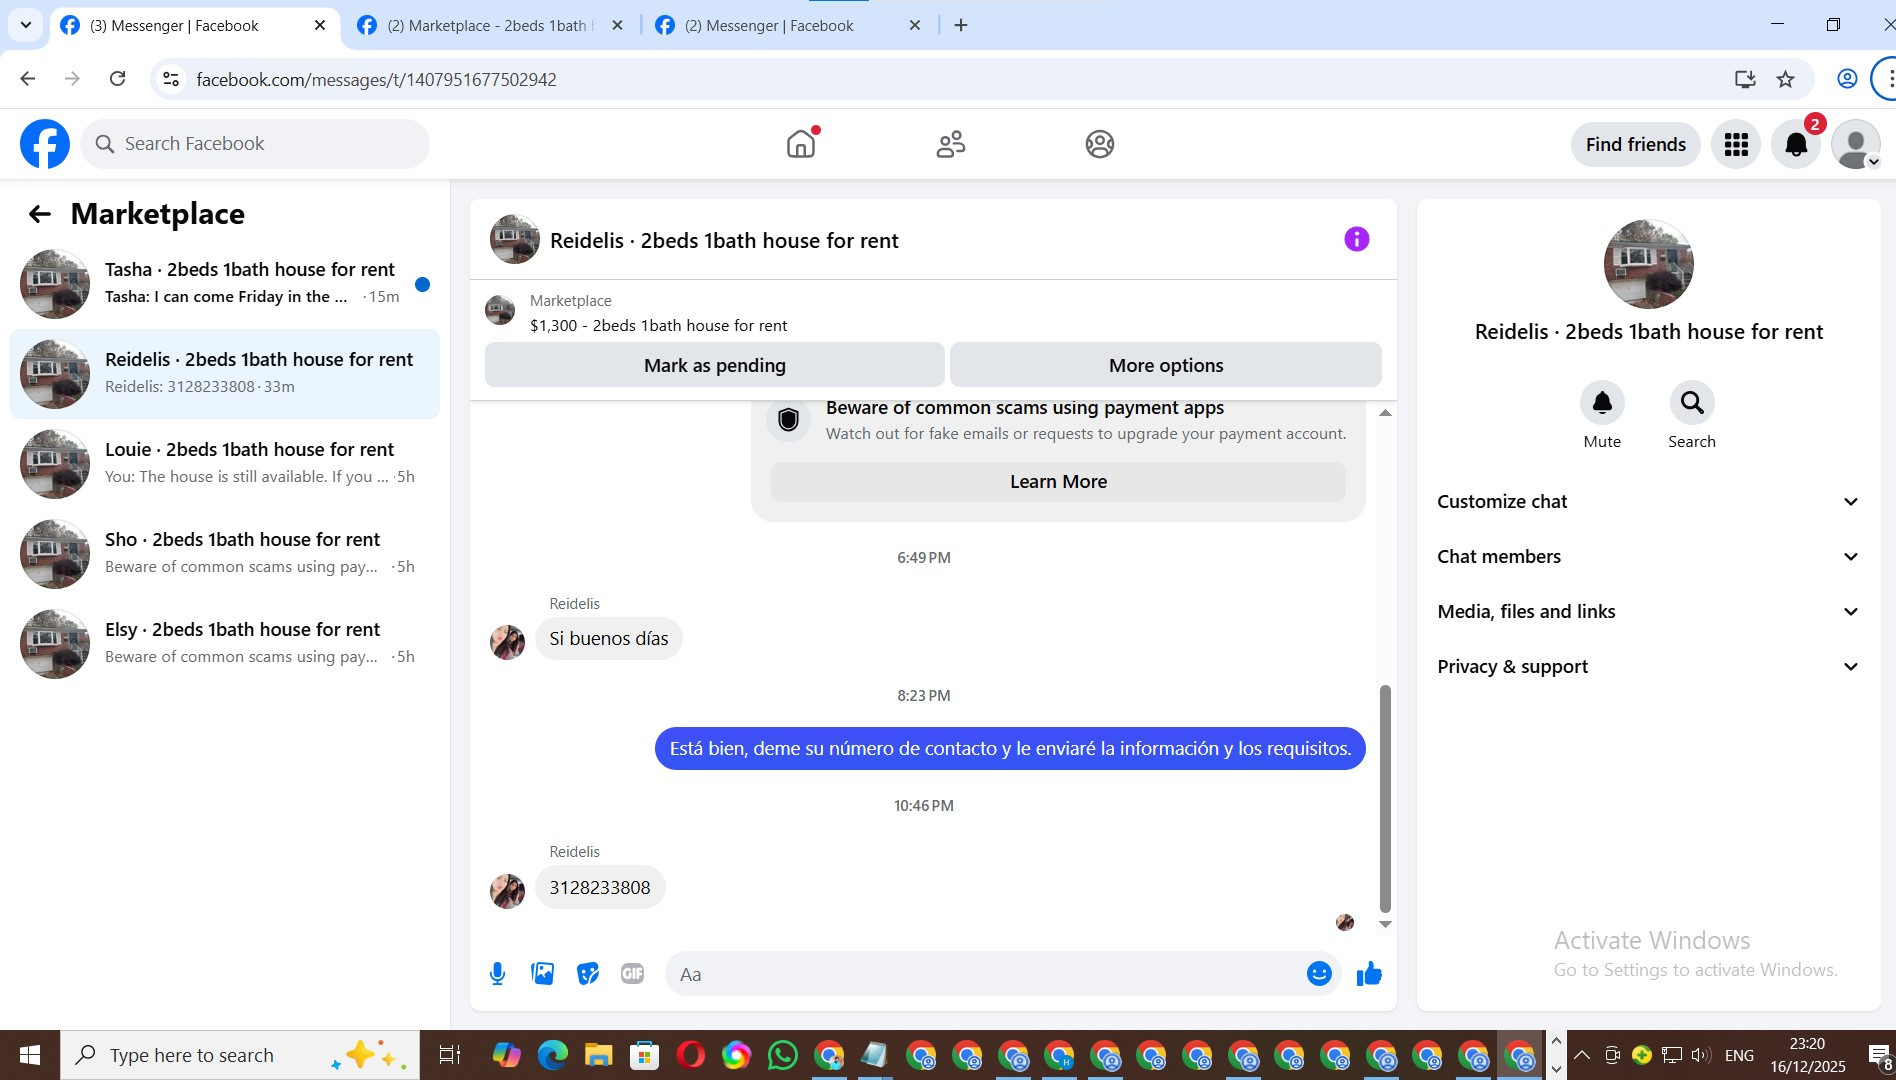Open File Explorer from the taskbar
This screenshot has width=1896, height=1080.
(x=598, y=1055)
